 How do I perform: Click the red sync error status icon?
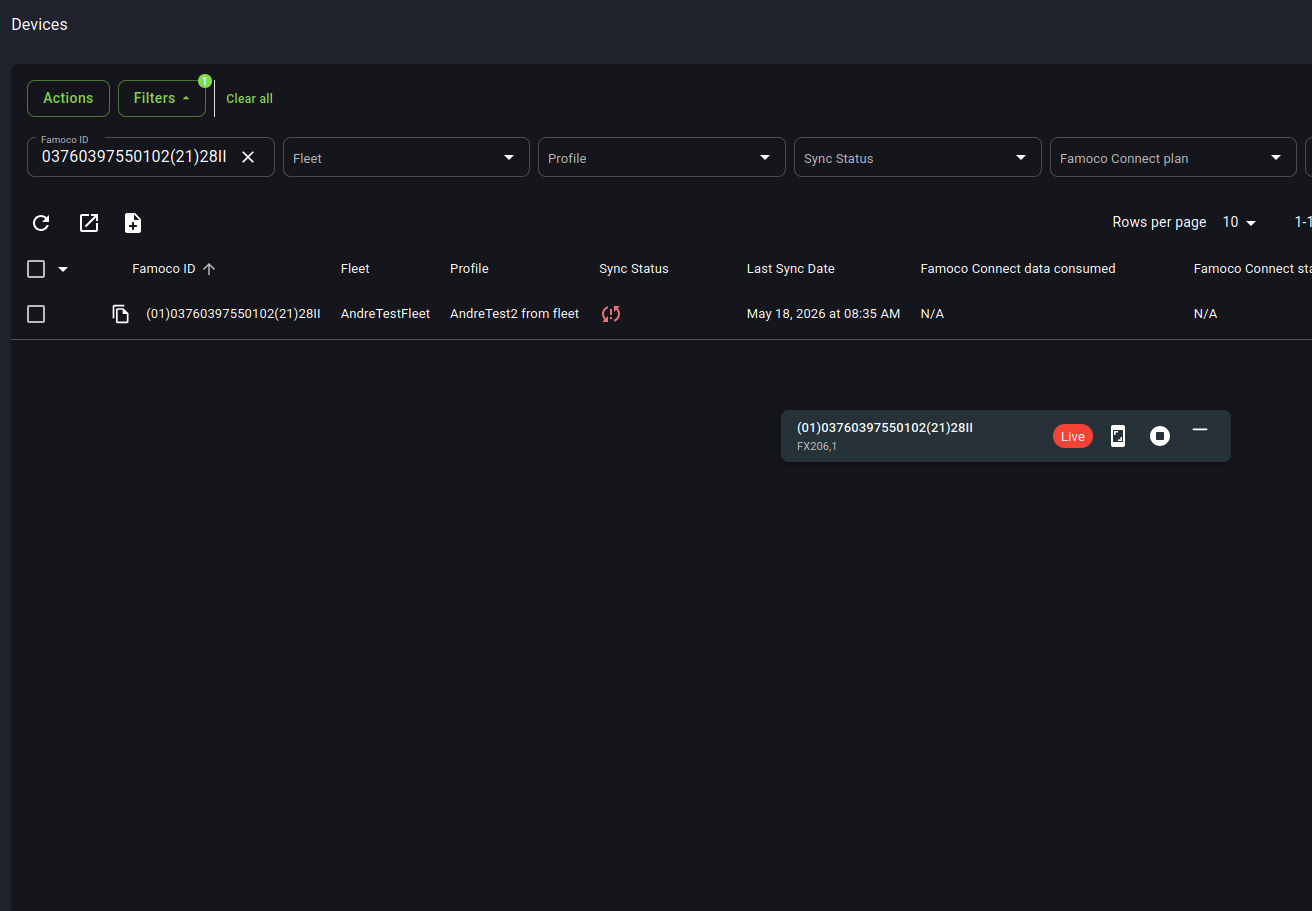[x=611, y=314]
